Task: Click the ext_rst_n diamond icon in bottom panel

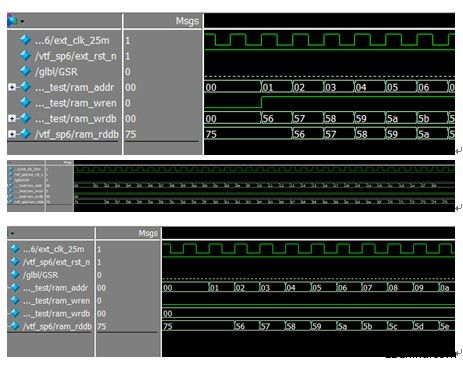Action: pyautogui.click(x=15, y=261)
